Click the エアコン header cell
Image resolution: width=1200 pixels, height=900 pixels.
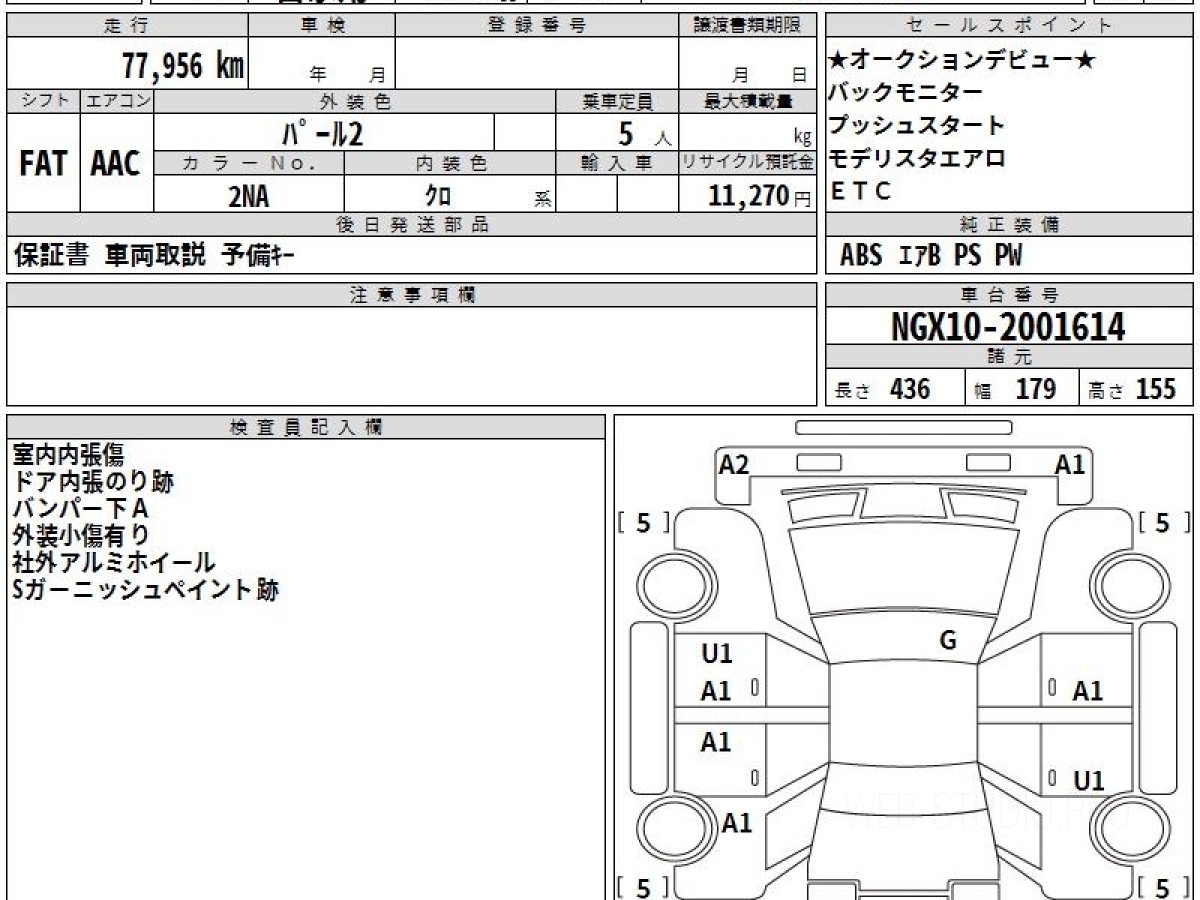(x=117, y=101)
